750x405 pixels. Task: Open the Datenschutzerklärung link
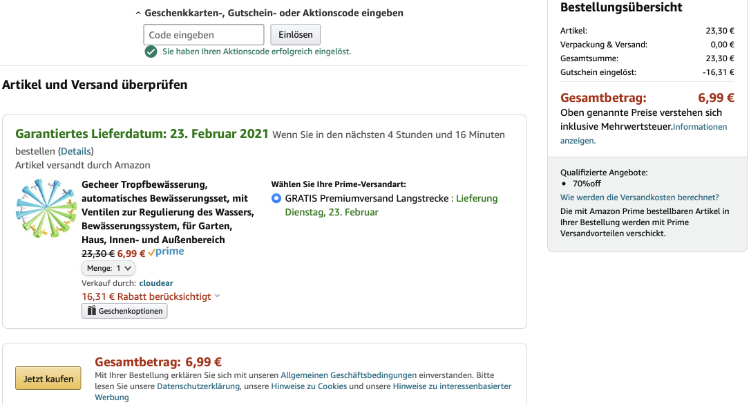[198, 386]
